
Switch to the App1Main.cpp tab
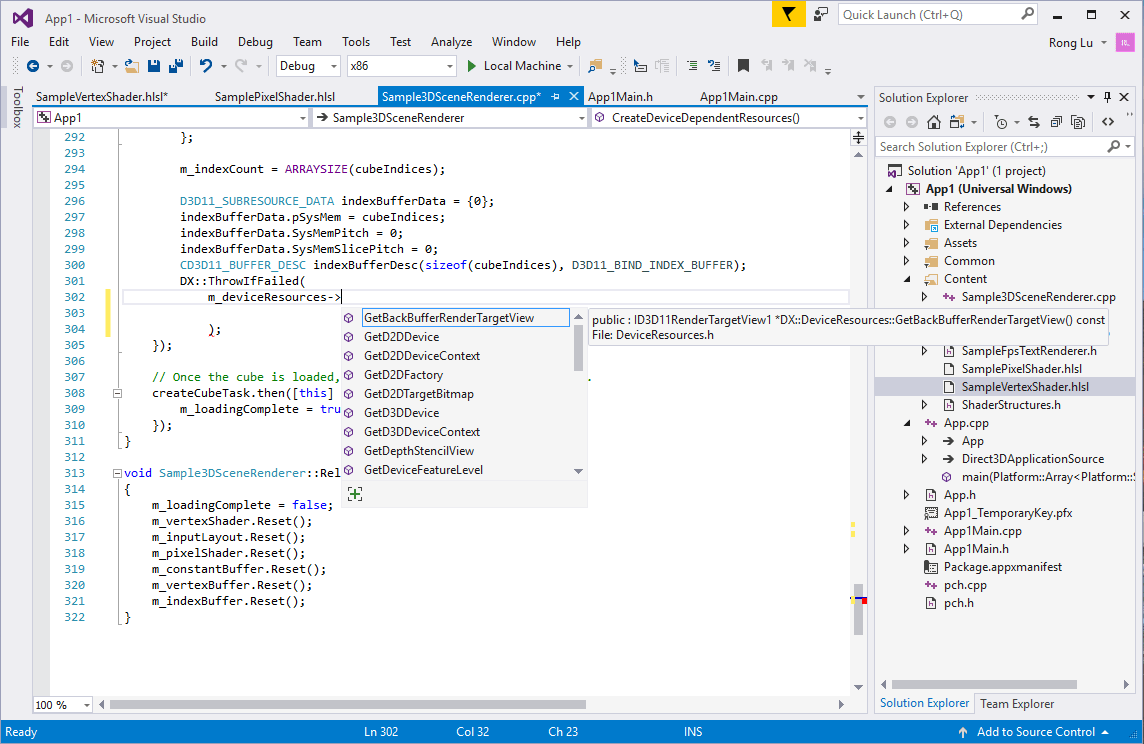pos(738,96)
